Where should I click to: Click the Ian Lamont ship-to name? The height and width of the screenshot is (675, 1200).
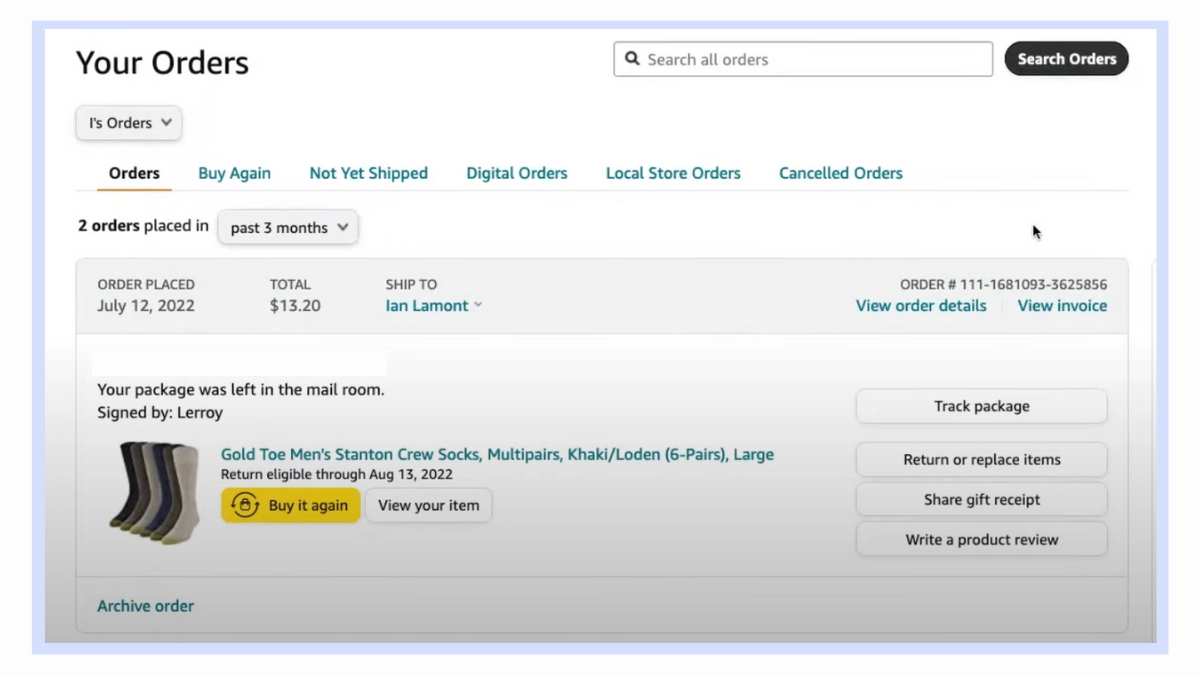427,306
